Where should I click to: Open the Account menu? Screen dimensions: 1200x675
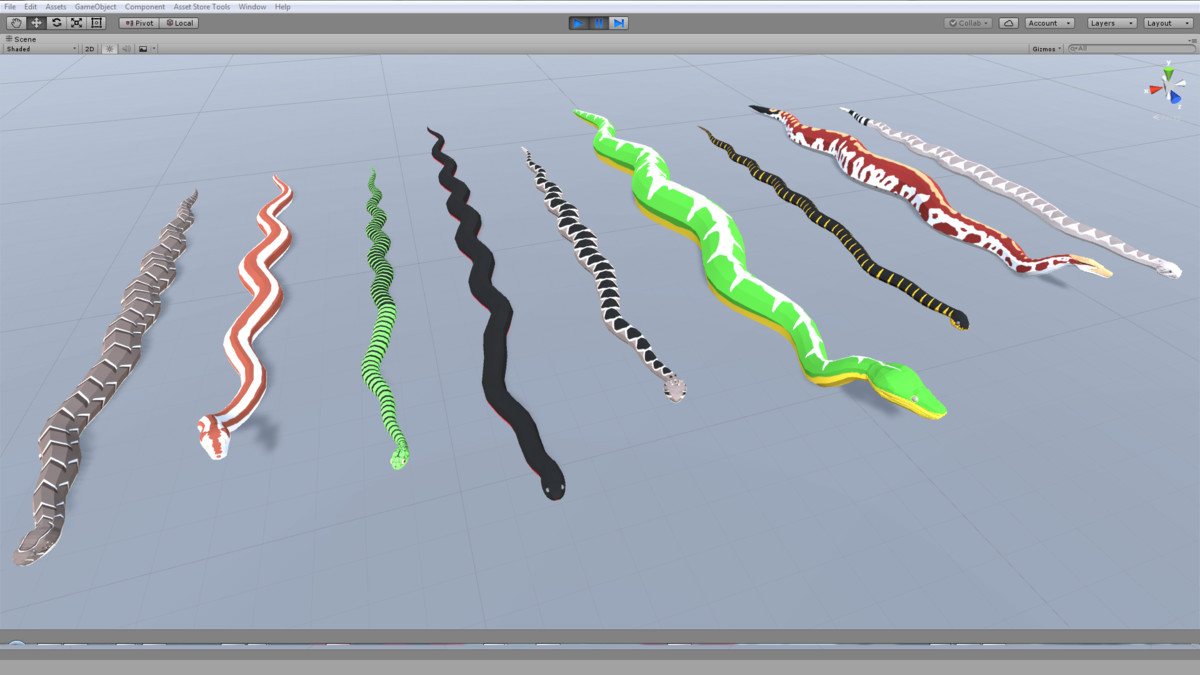1049,22
